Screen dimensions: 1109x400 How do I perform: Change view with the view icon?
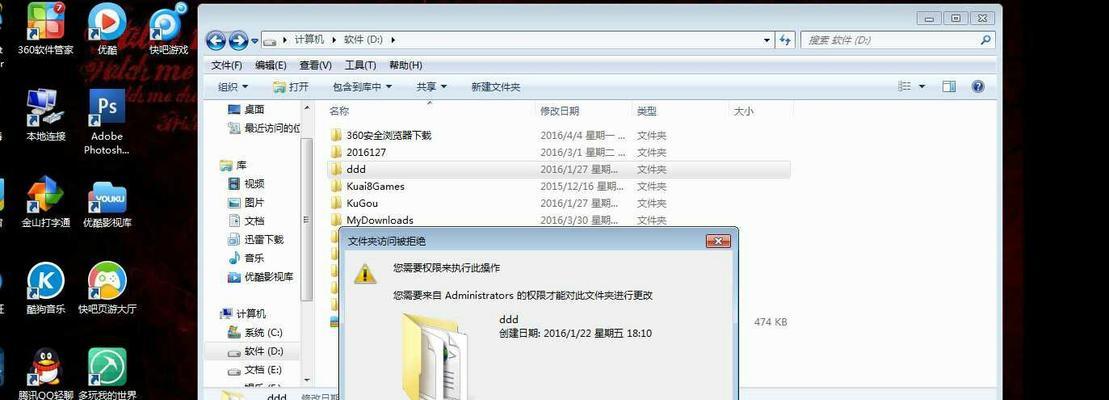(x=904, y=86)
